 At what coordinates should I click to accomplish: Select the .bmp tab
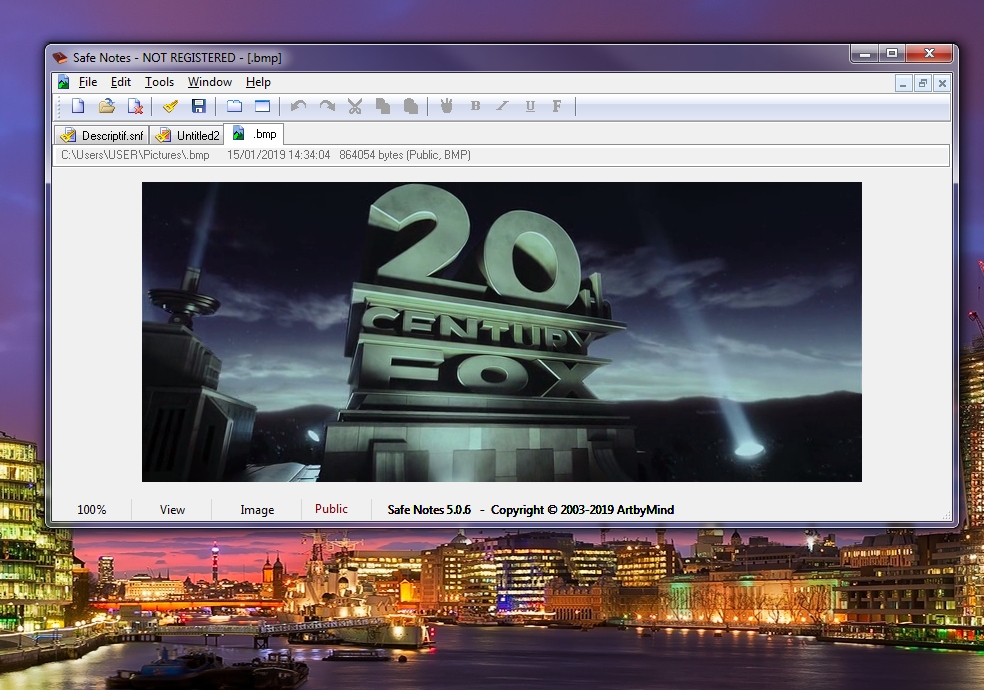tap(254, 134)
